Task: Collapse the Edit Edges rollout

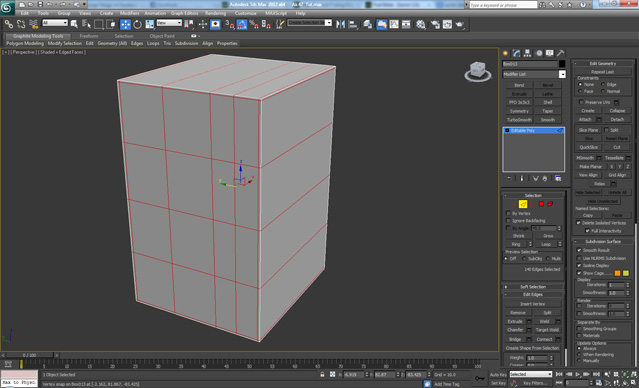Action: [533, 294]
